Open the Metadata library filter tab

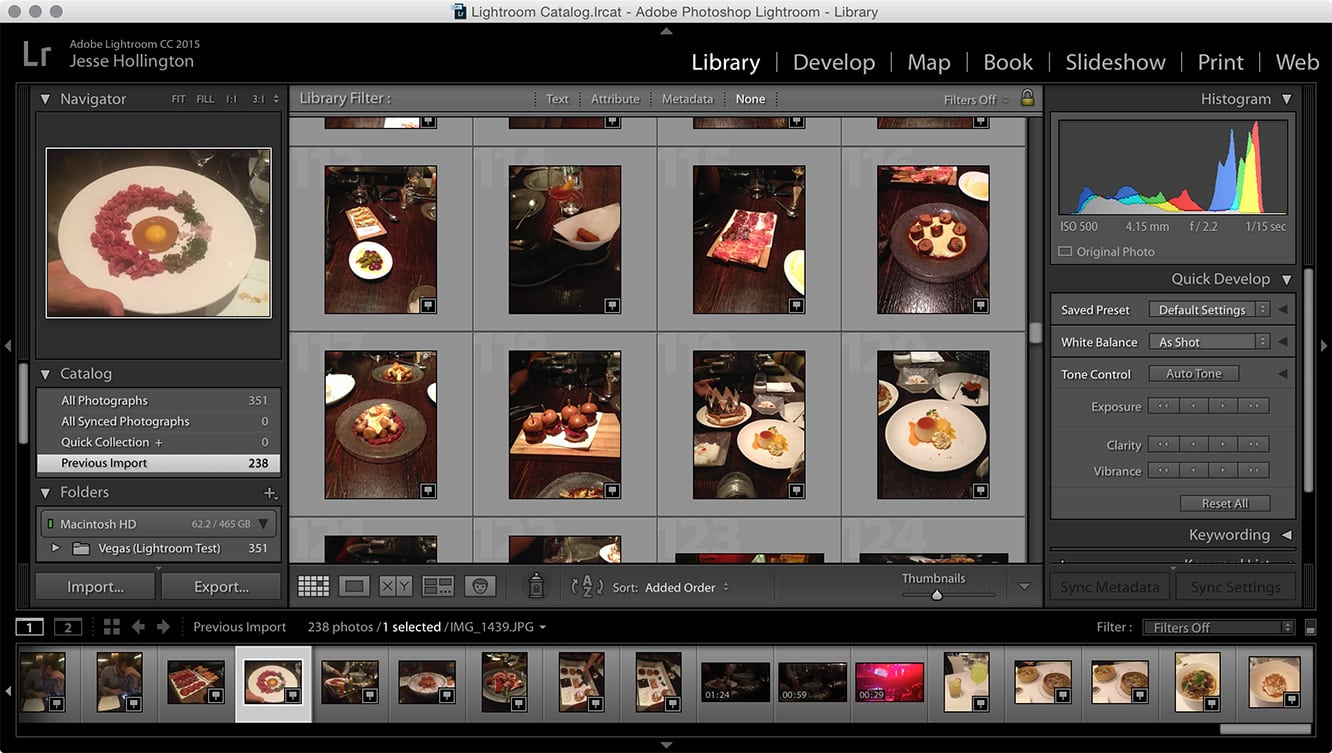coord(687,99)
